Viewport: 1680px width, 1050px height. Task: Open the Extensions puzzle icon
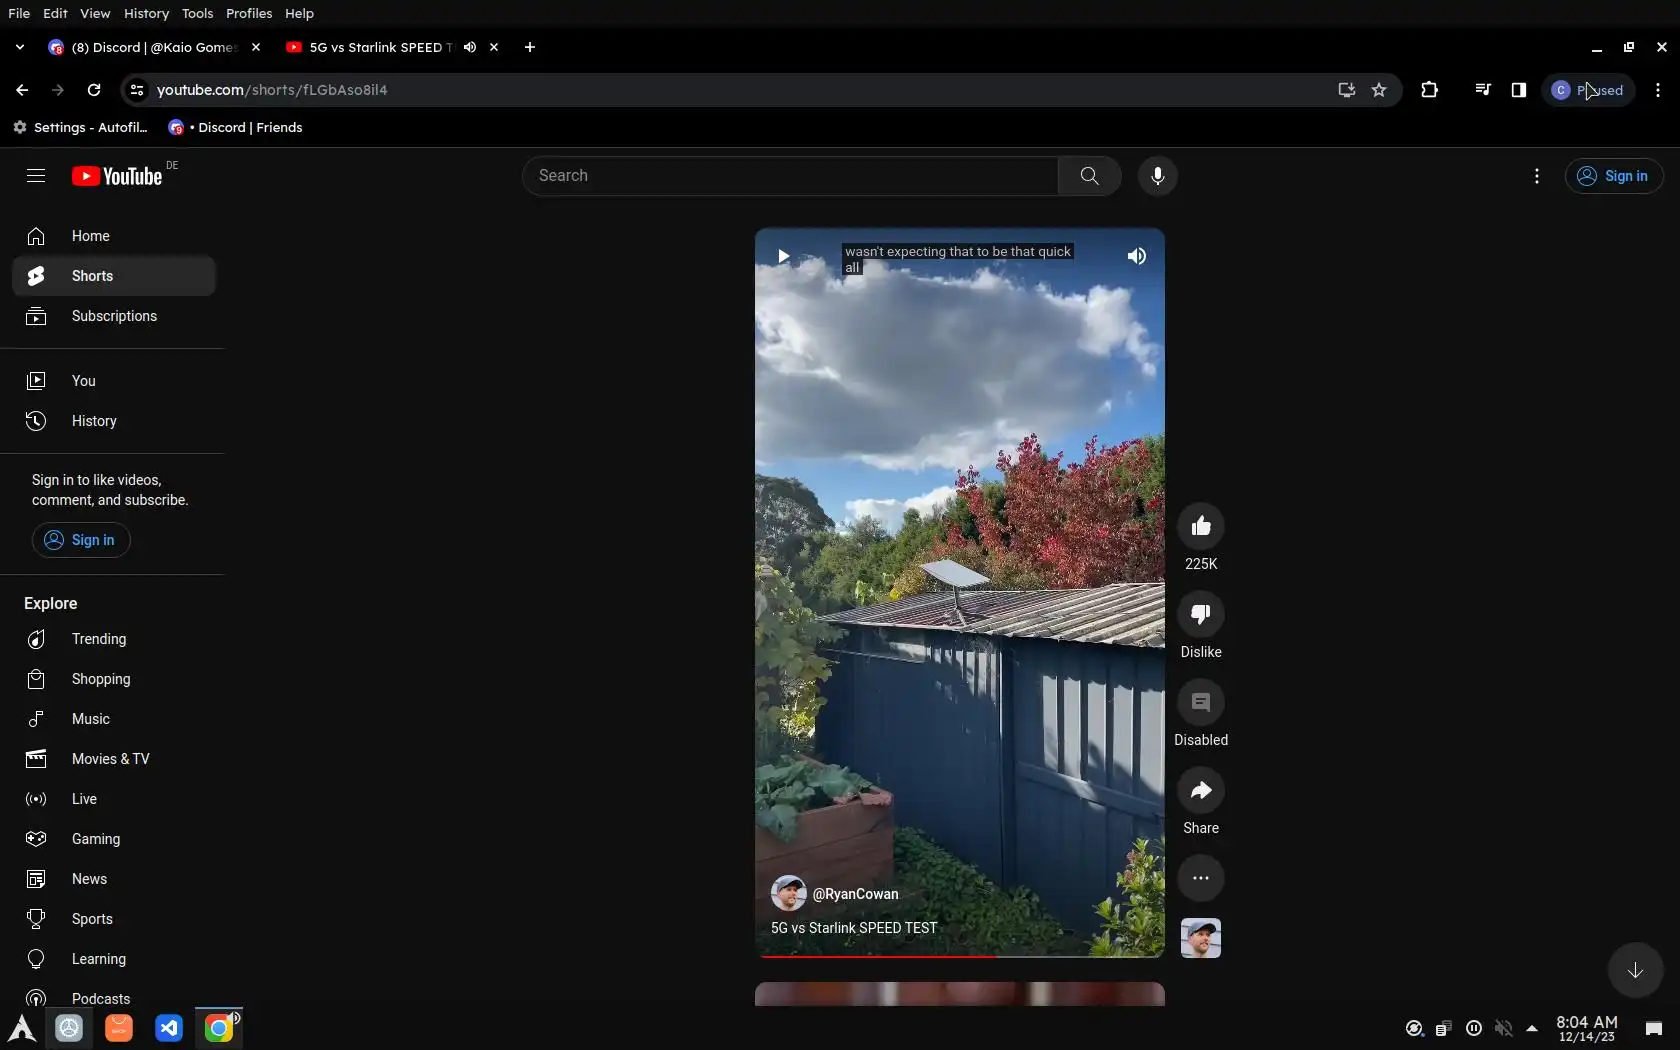click(x=1429, y=90)
